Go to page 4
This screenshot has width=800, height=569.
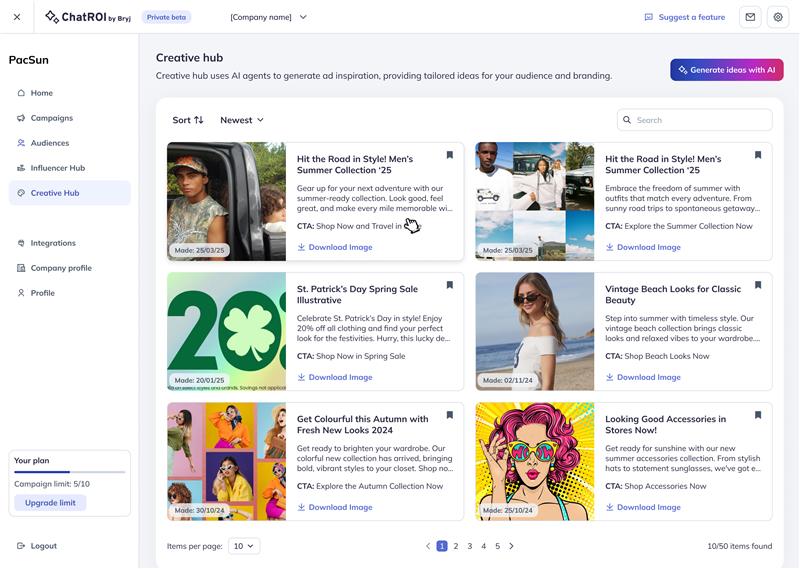[x=484, y=546]
